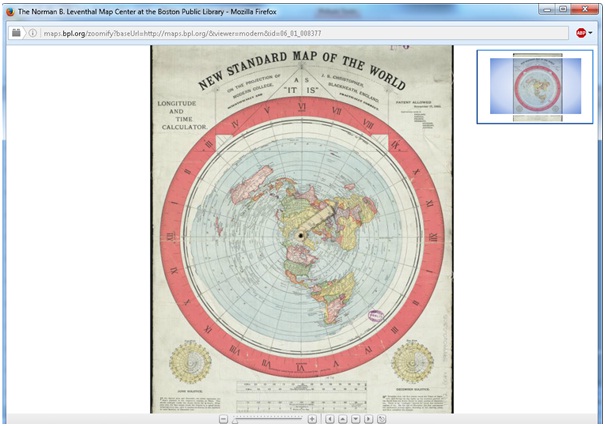The image size is (605, 426).
Task: Click the zoom out minus button
Action: point(223,419)
